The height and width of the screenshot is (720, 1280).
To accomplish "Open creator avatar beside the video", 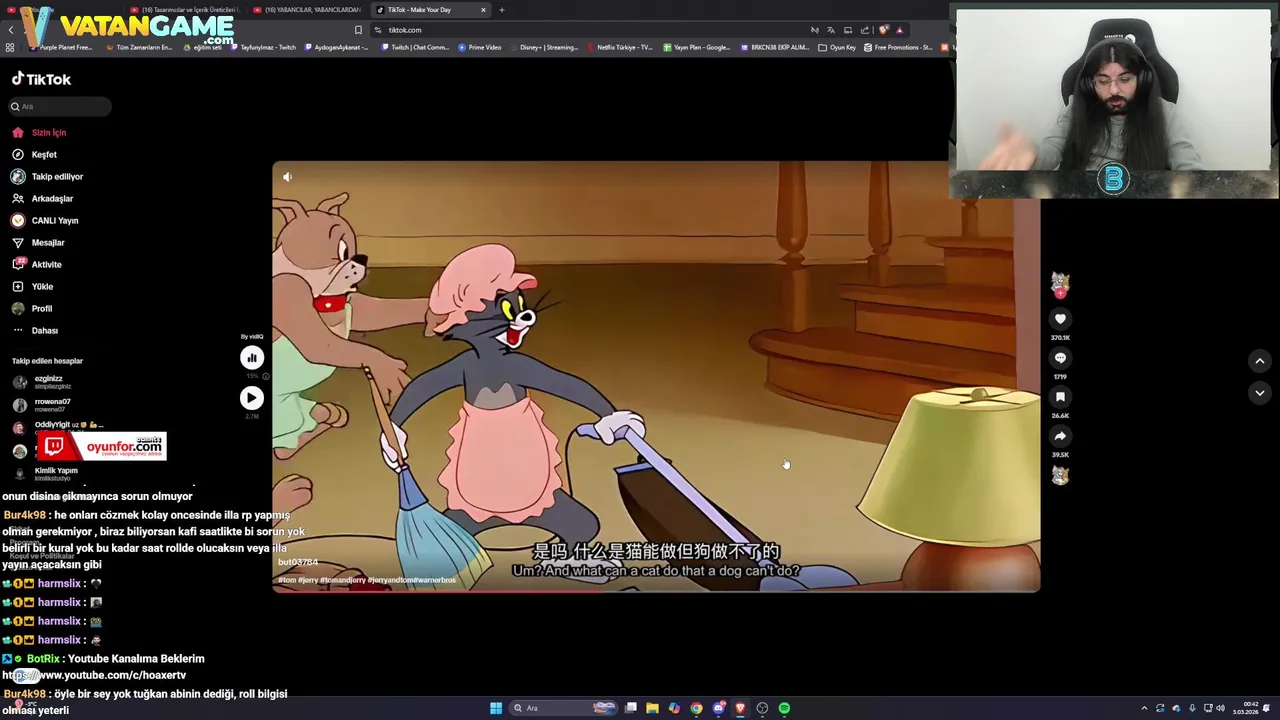I will (1060, 283).
